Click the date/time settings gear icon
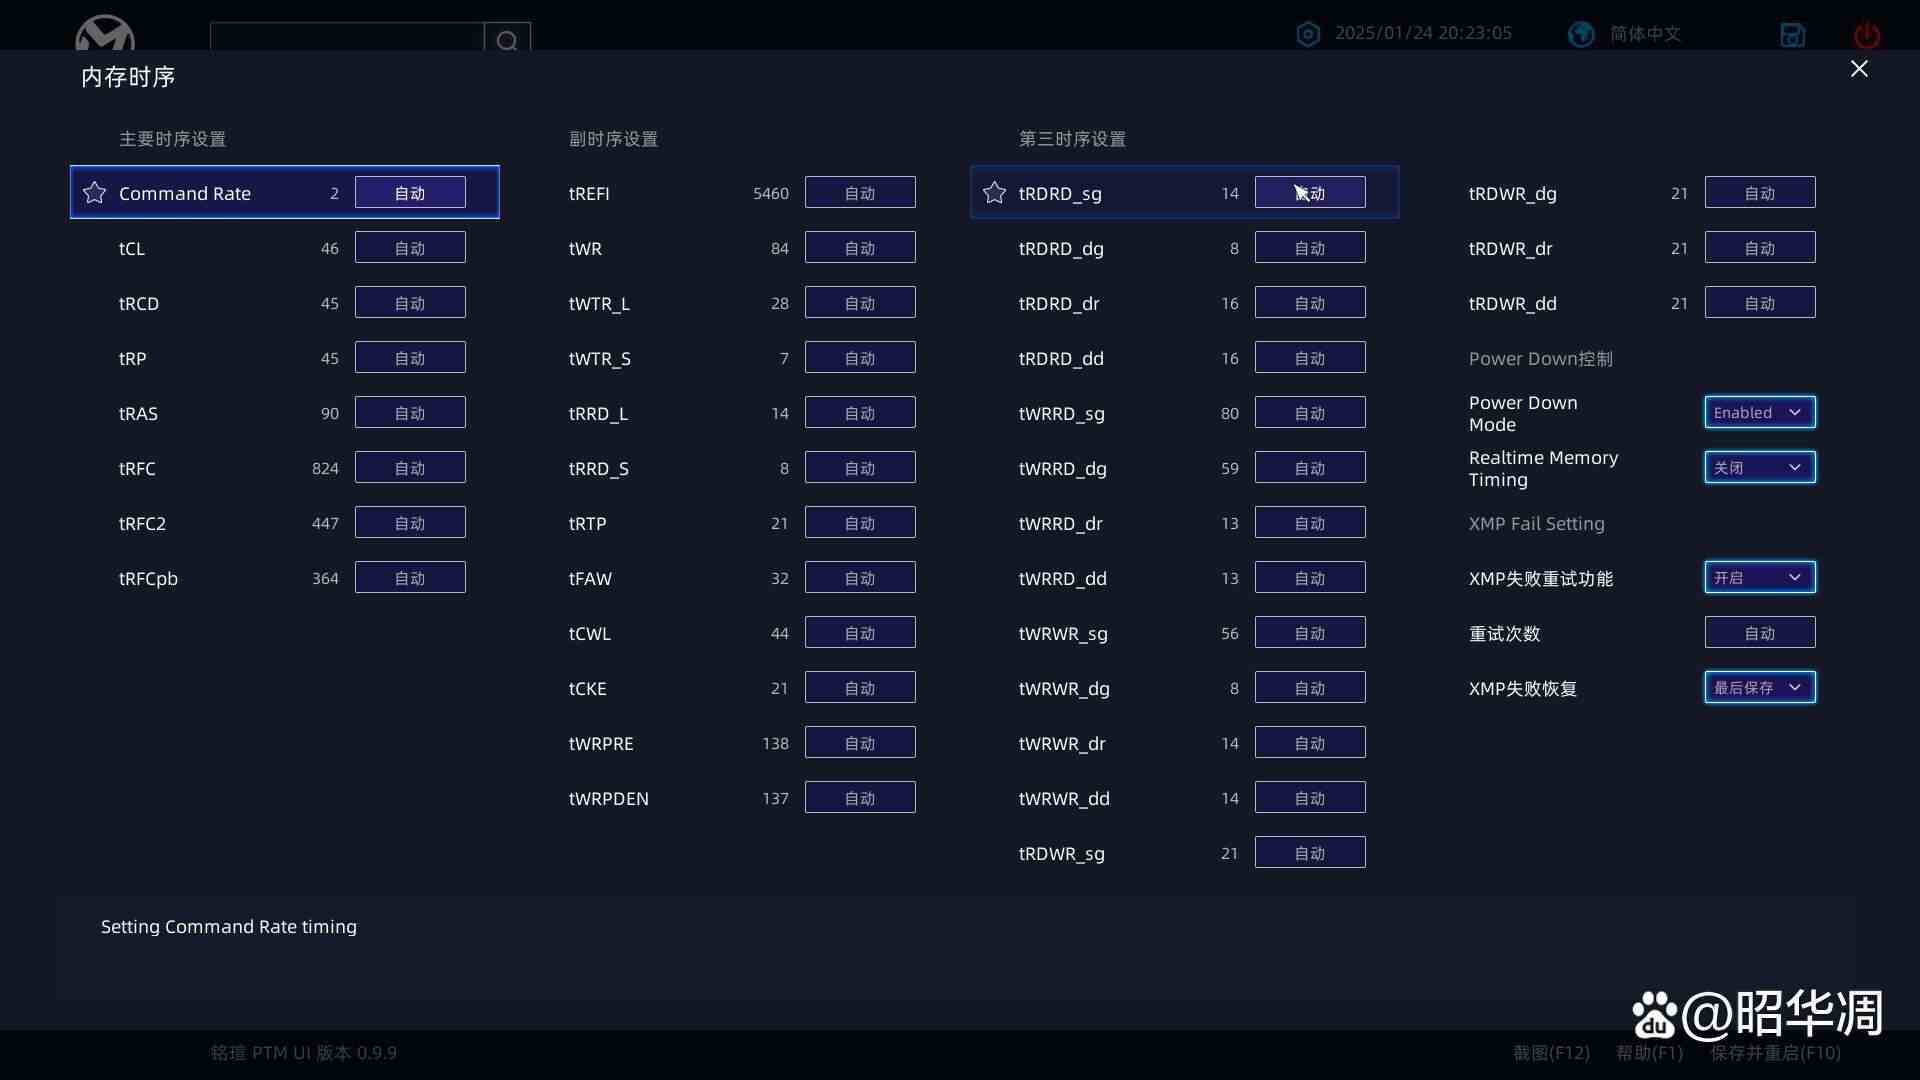The width and height of the screenshot is (1920, 1080). pyautogui.click(x=1308, y=34)
